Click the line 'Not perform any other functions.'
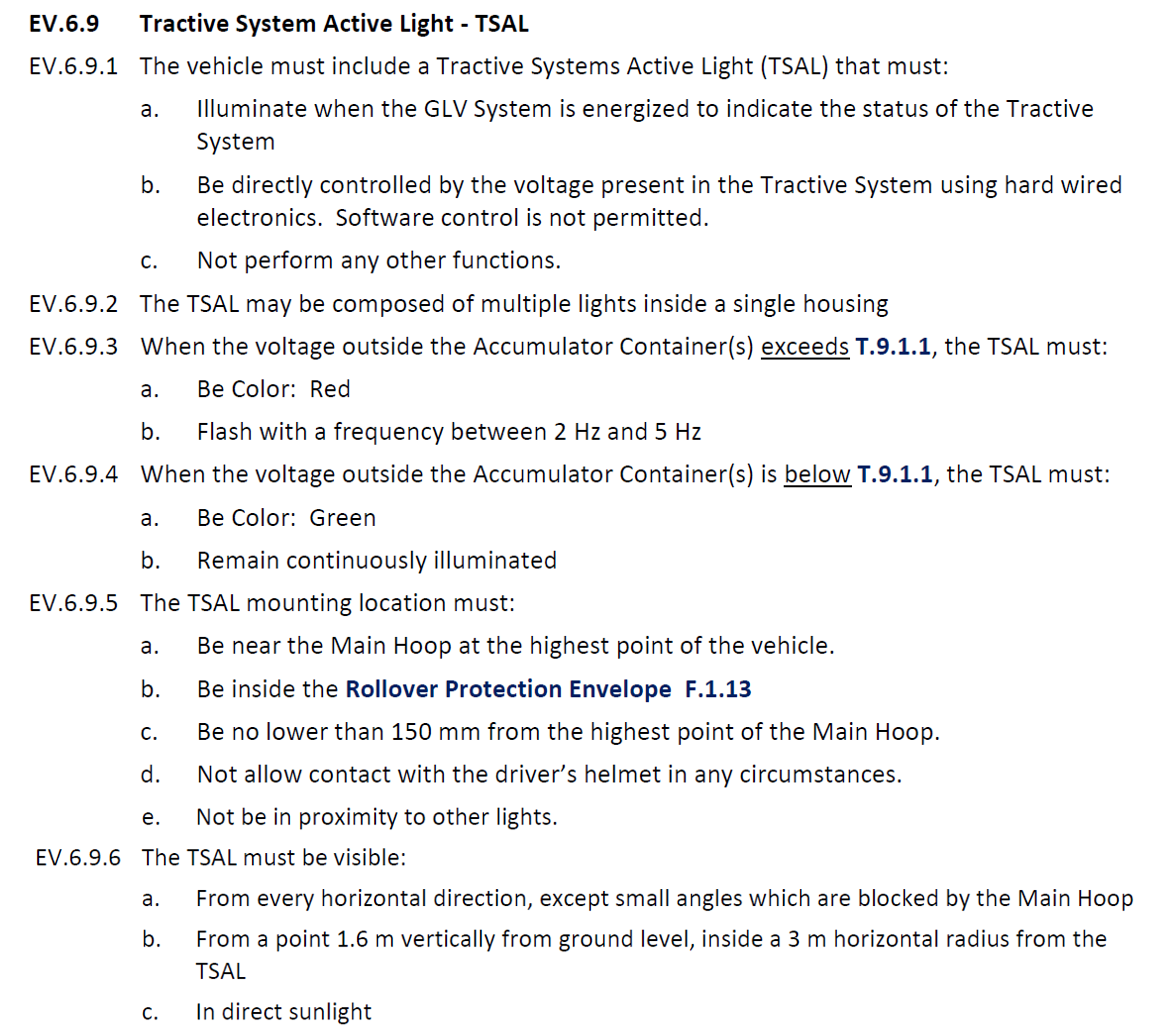Viewport: 1174px width, 1031px height. 379,261
